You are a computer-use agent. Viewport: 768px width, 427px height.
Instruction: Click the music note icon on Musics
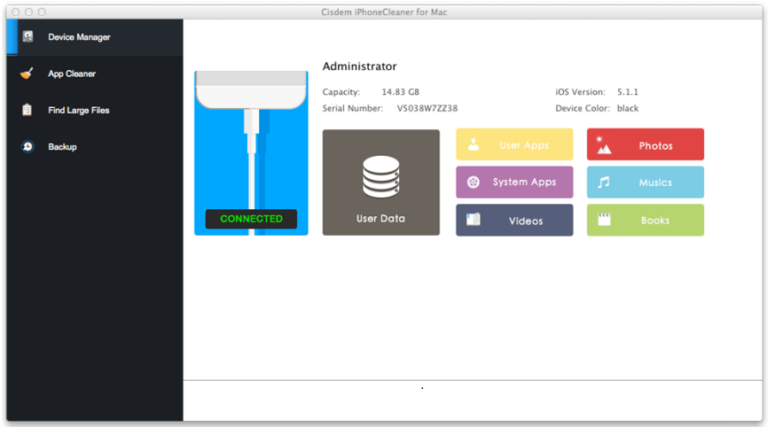(603, 183)
